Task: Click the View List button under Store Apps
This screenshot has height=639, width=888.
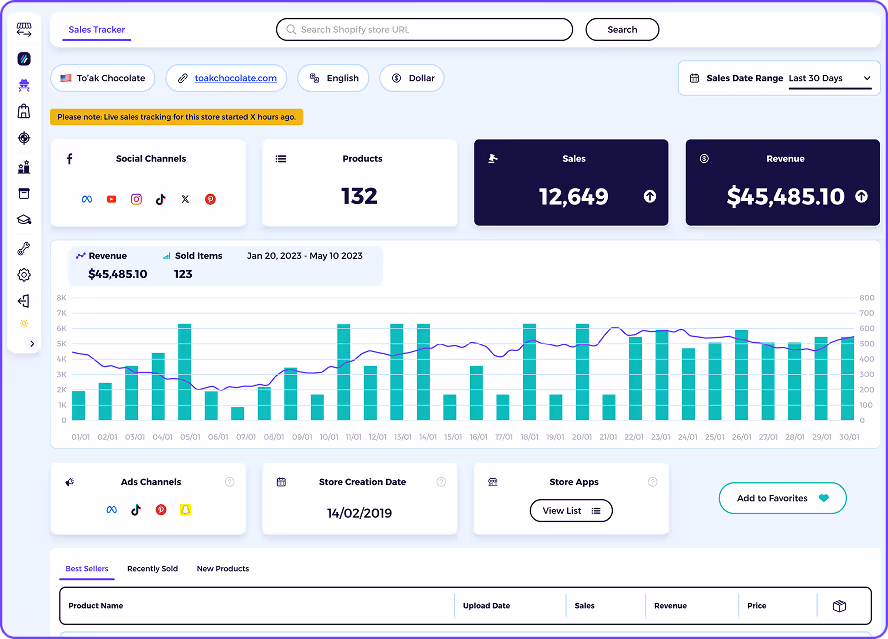Action: click(571, 510)
